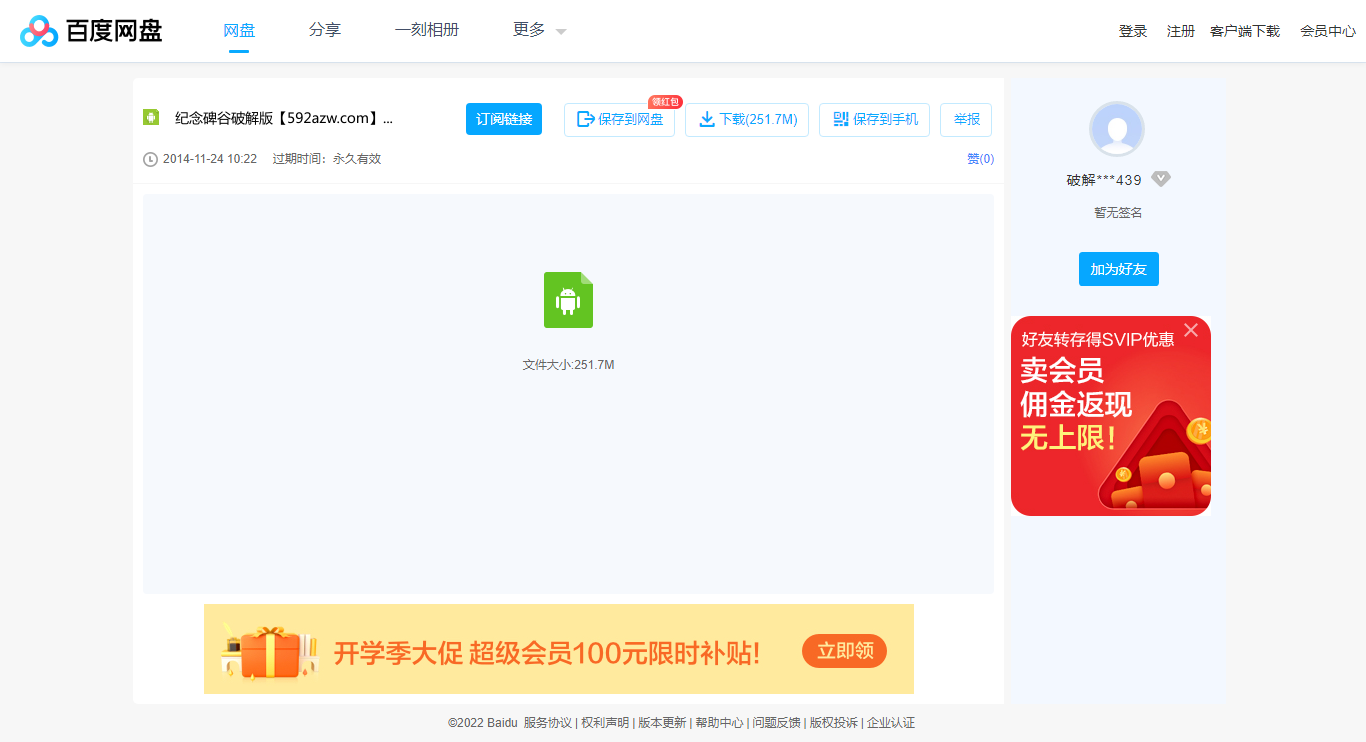Click 加为好友 to add friend

[x=1118, y=268]
